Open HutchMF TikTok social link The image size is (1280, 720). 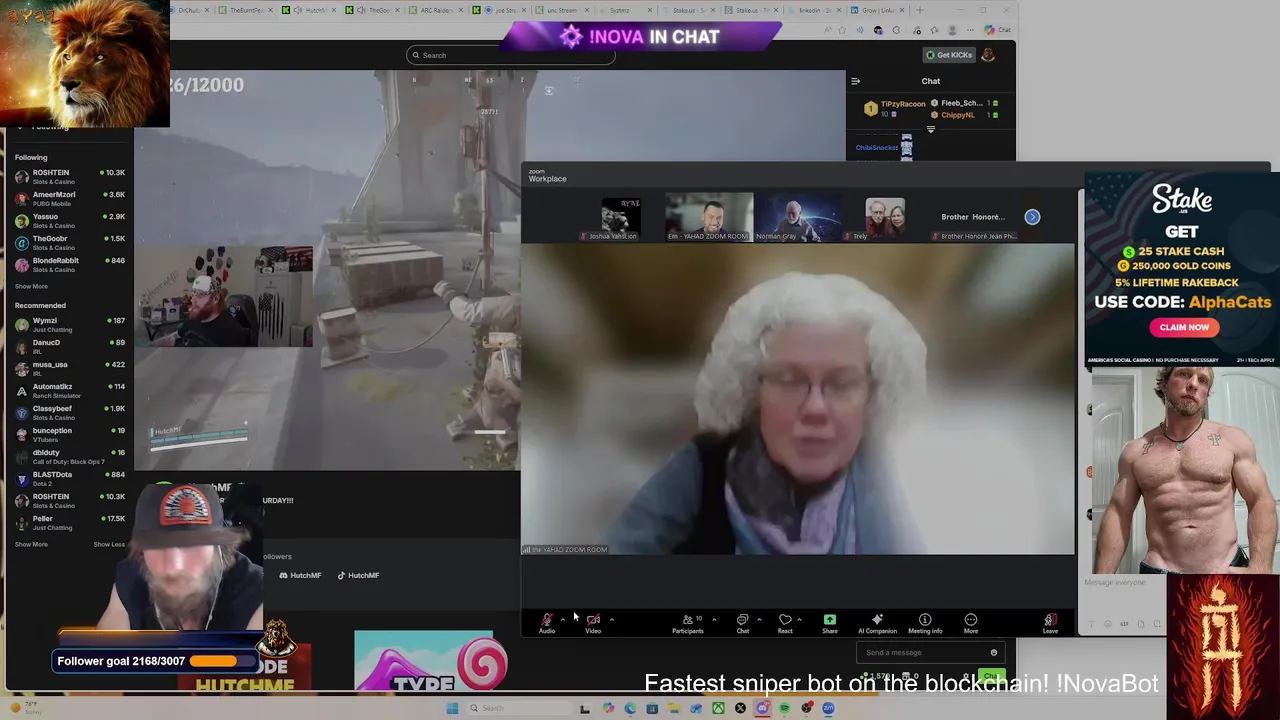click(358, 575)
